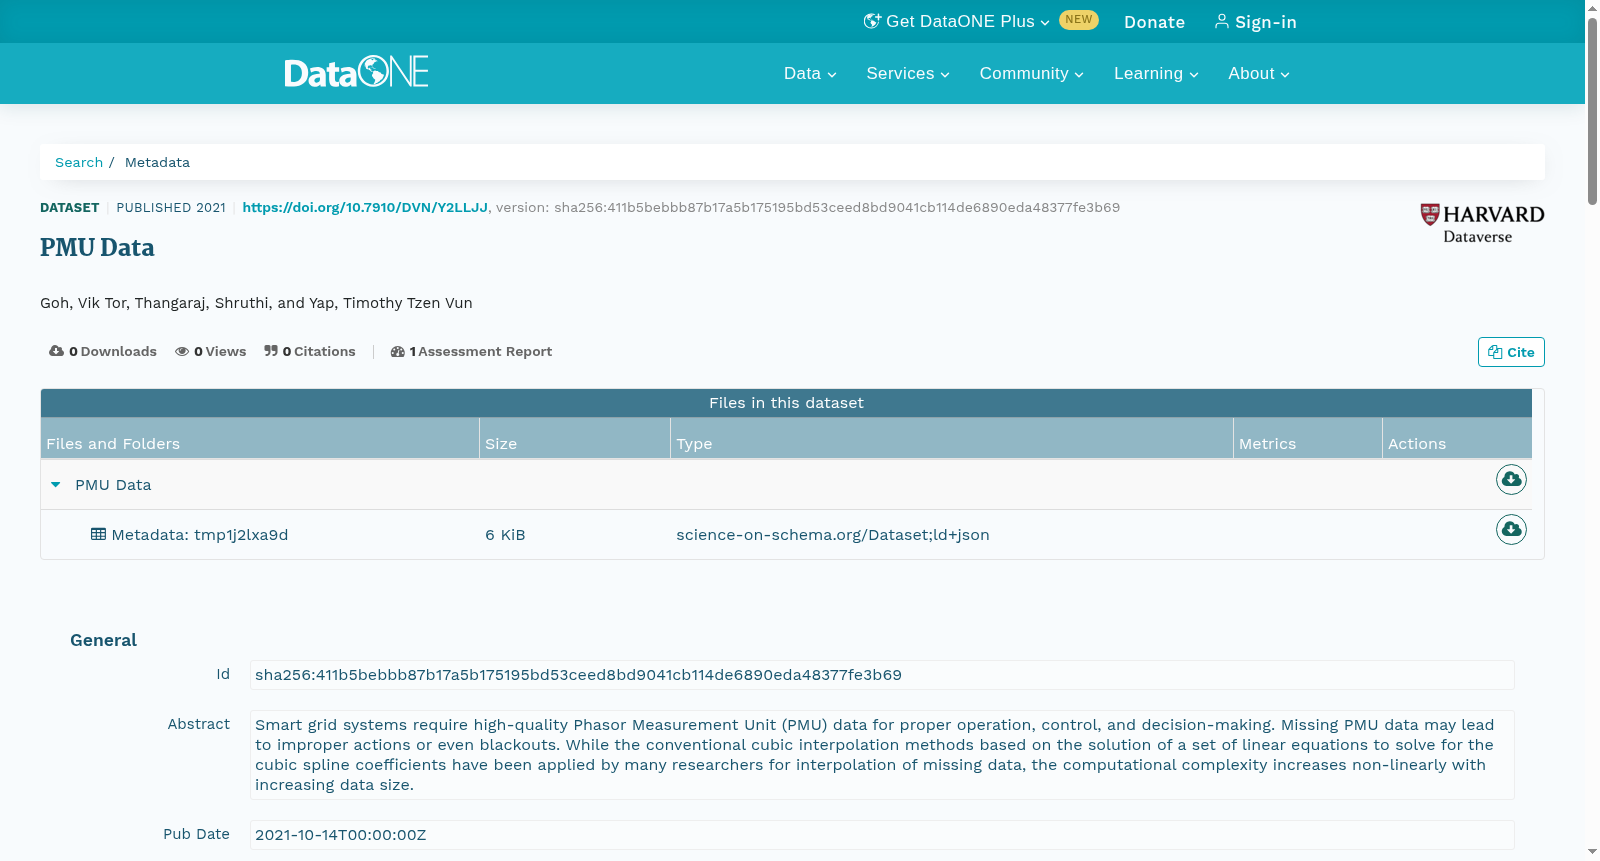1600x861 pixels.
Task: Click the 0 Citations metric
Action: pyautogui.click(x=310, y=351)
